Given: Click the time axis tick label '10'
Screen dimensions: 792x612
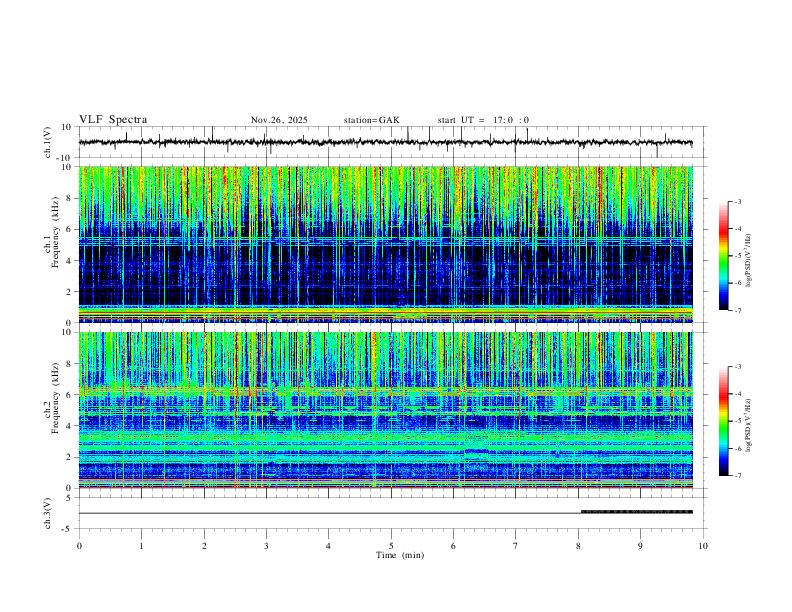Looking at the screenshot, I should tap(703, 546).
